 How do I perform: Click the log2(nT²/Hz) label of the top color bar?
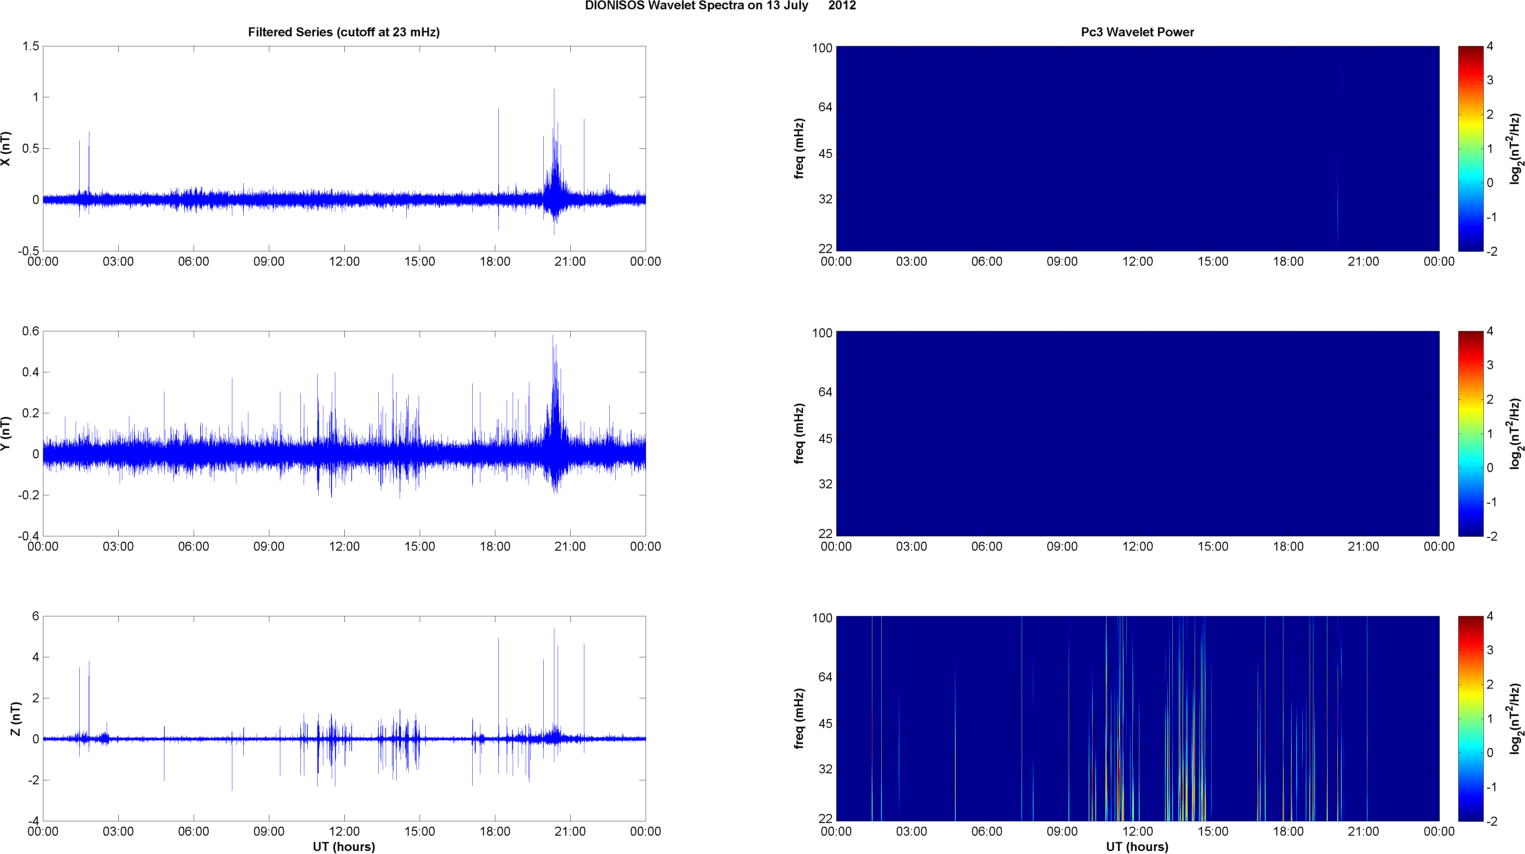1515,148
